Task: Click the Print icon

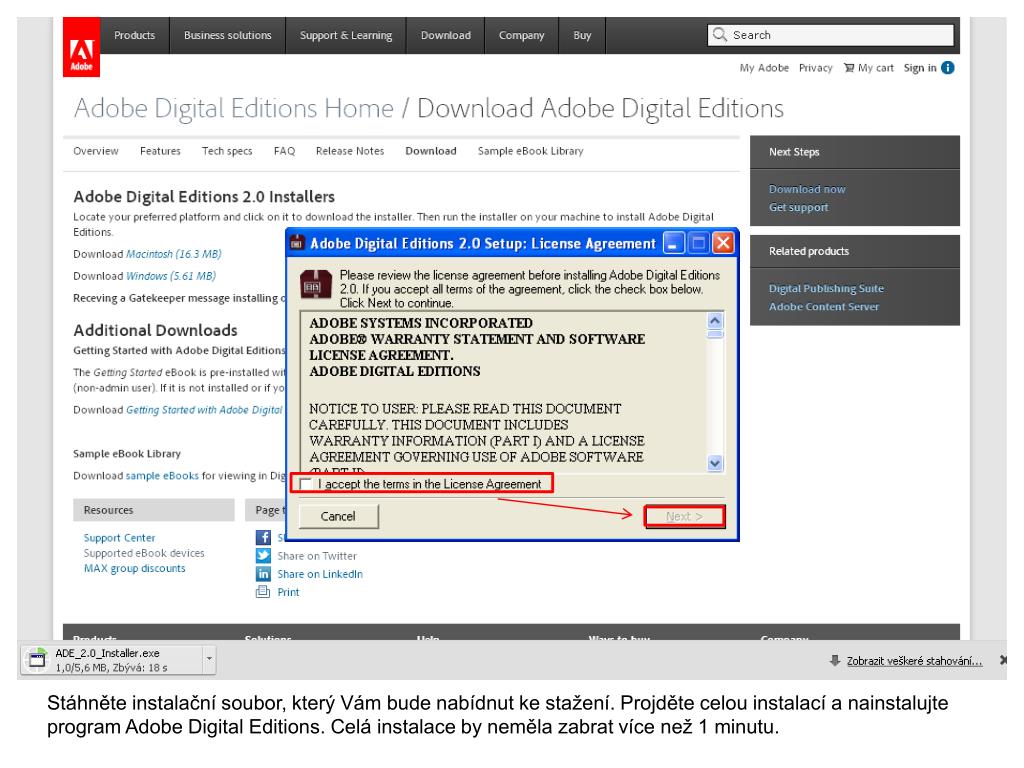Action: [263, 592]
